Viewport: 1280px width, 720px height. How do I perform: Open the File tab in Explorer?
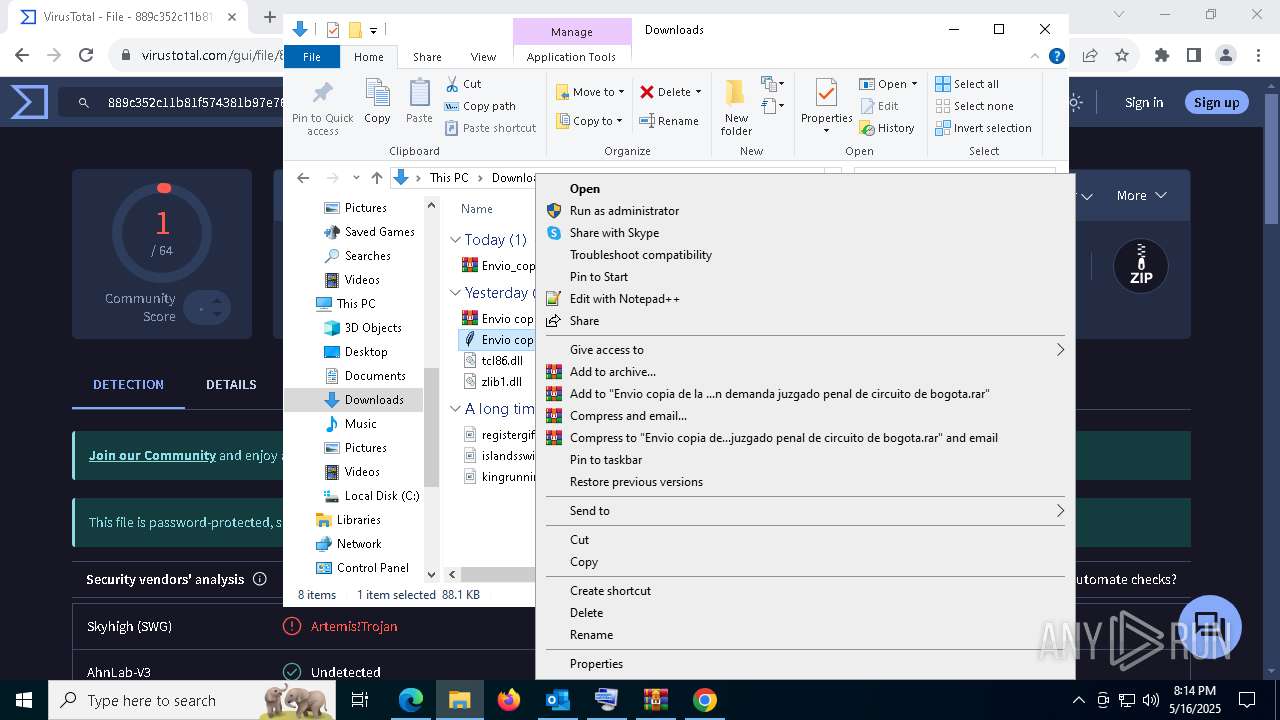[312, 57]
